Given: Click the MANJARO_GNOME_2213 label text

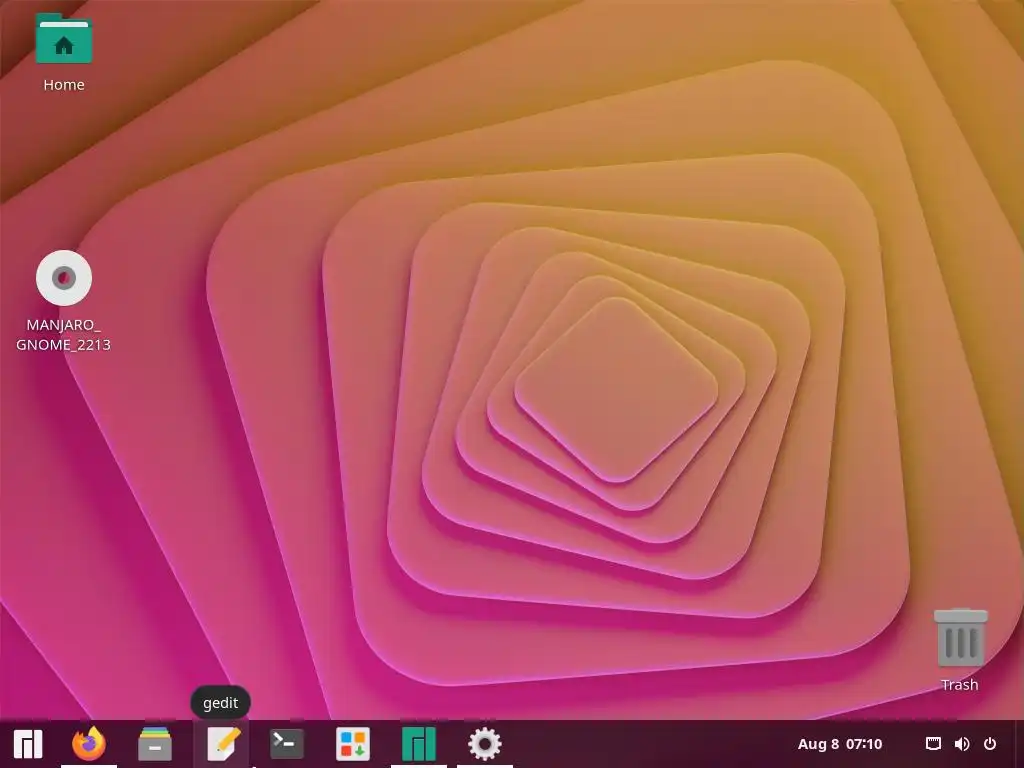Looking at the screenshot, I should [63, 334].
